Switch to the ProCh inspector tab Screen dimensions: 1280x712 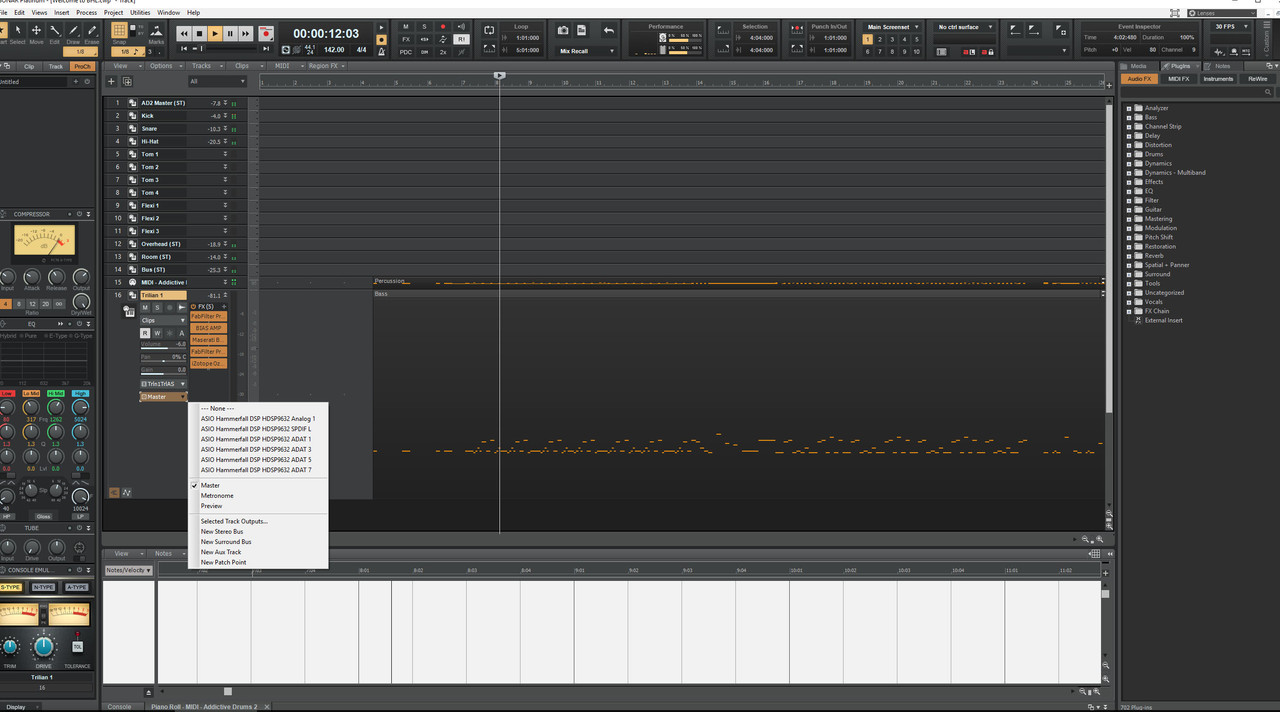(82, 66)
